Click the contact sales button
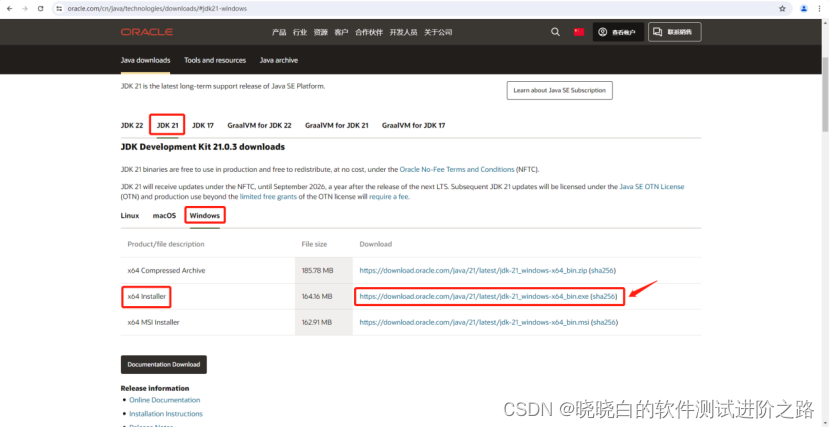The height and width of the screenshot is (428, 830). (x=675, y=32)
